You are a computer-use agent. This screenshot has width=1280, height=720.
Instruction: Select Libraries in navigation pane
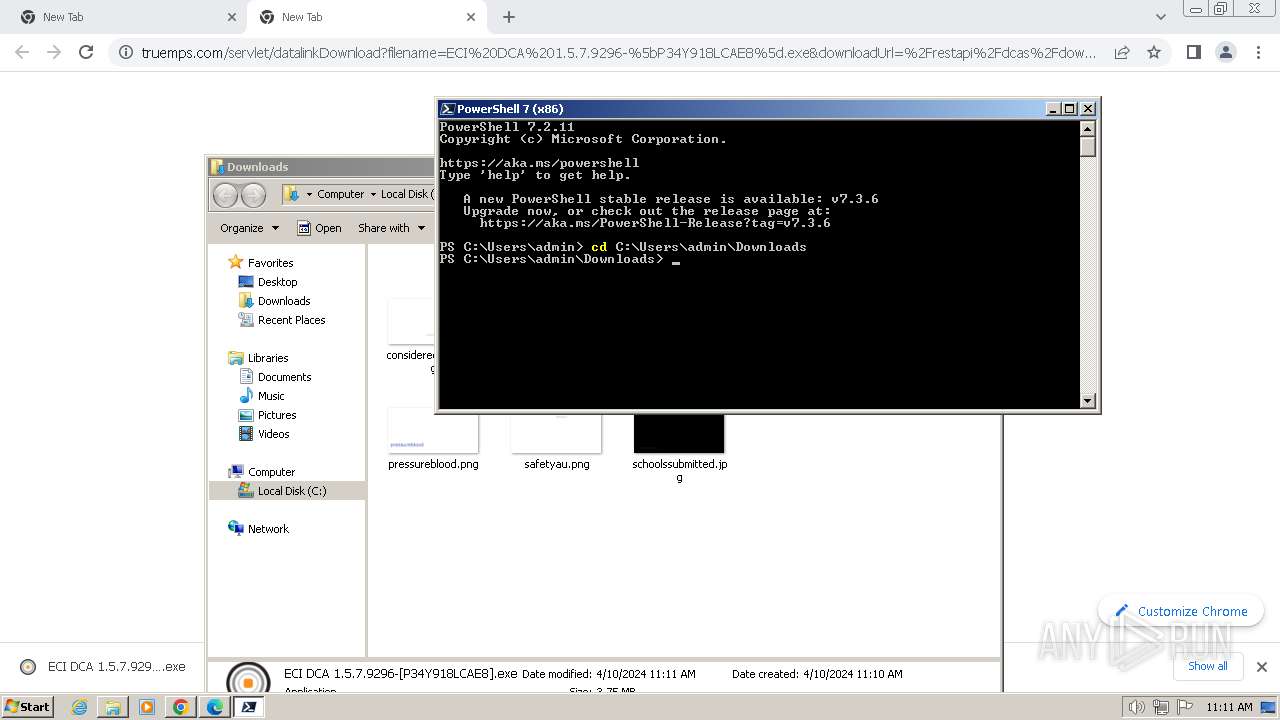(x=268, y=358)
